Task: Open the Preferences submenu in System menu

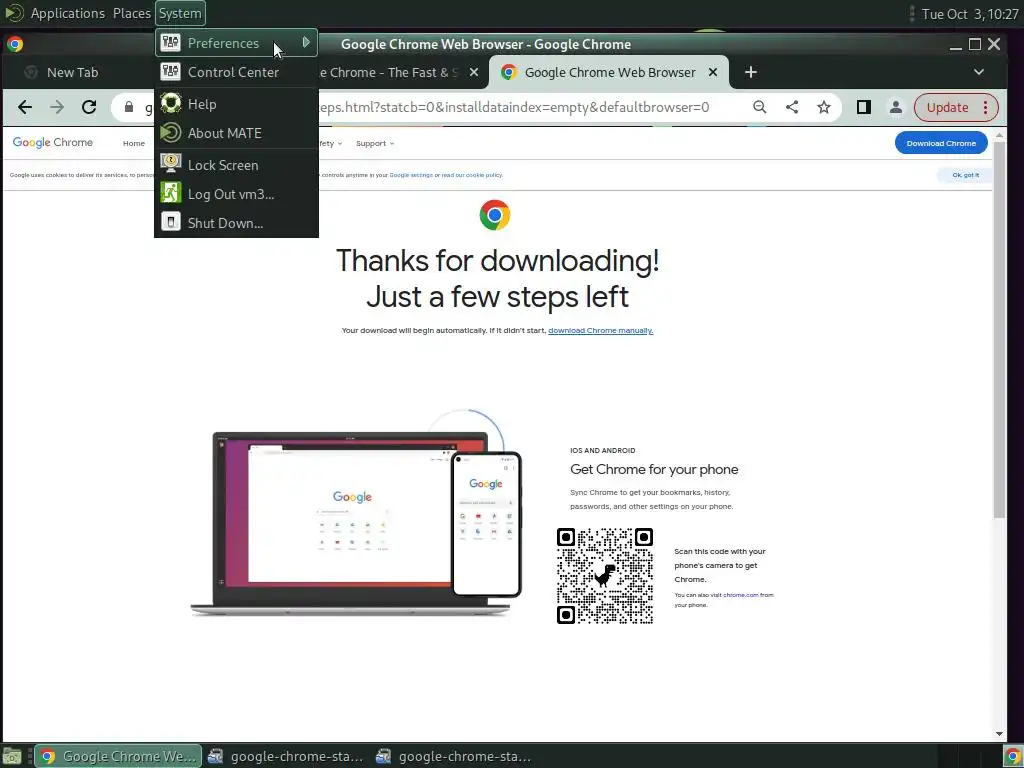Action: (x=236, y=43)
